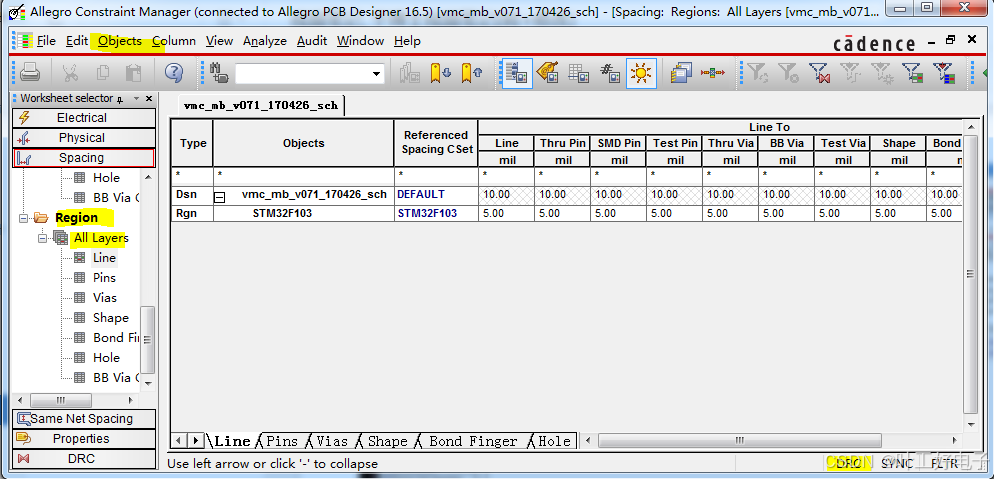Click the Print toolbar icon

tap(29, 73)
